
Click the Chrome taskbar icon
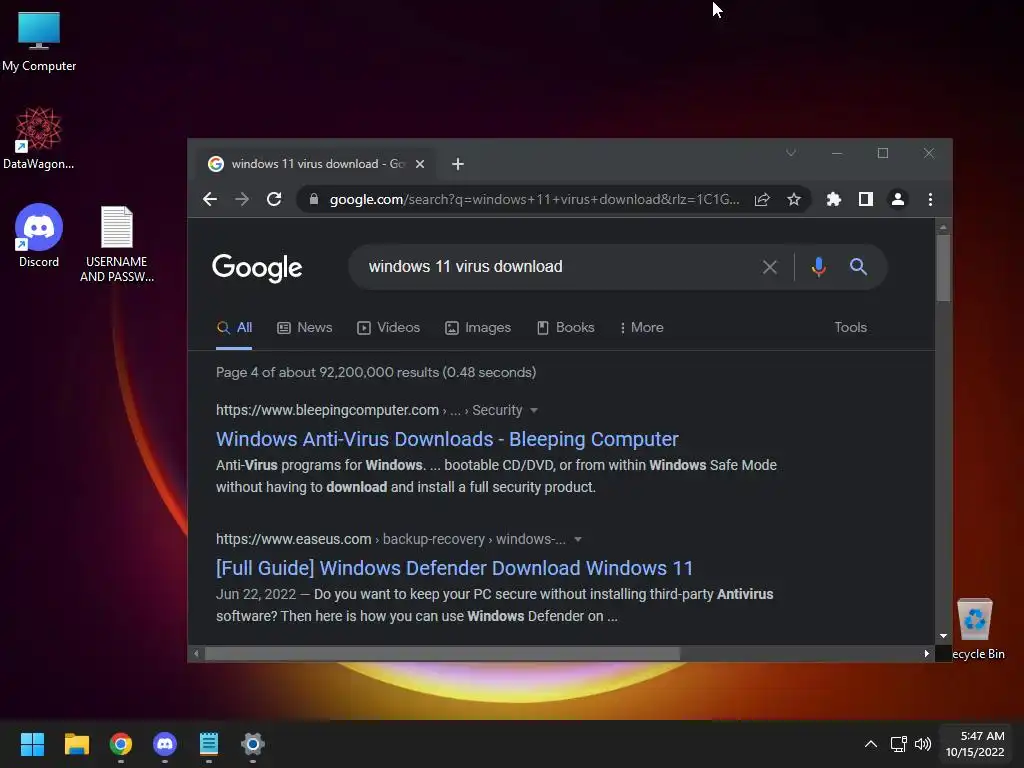[121, 744]
